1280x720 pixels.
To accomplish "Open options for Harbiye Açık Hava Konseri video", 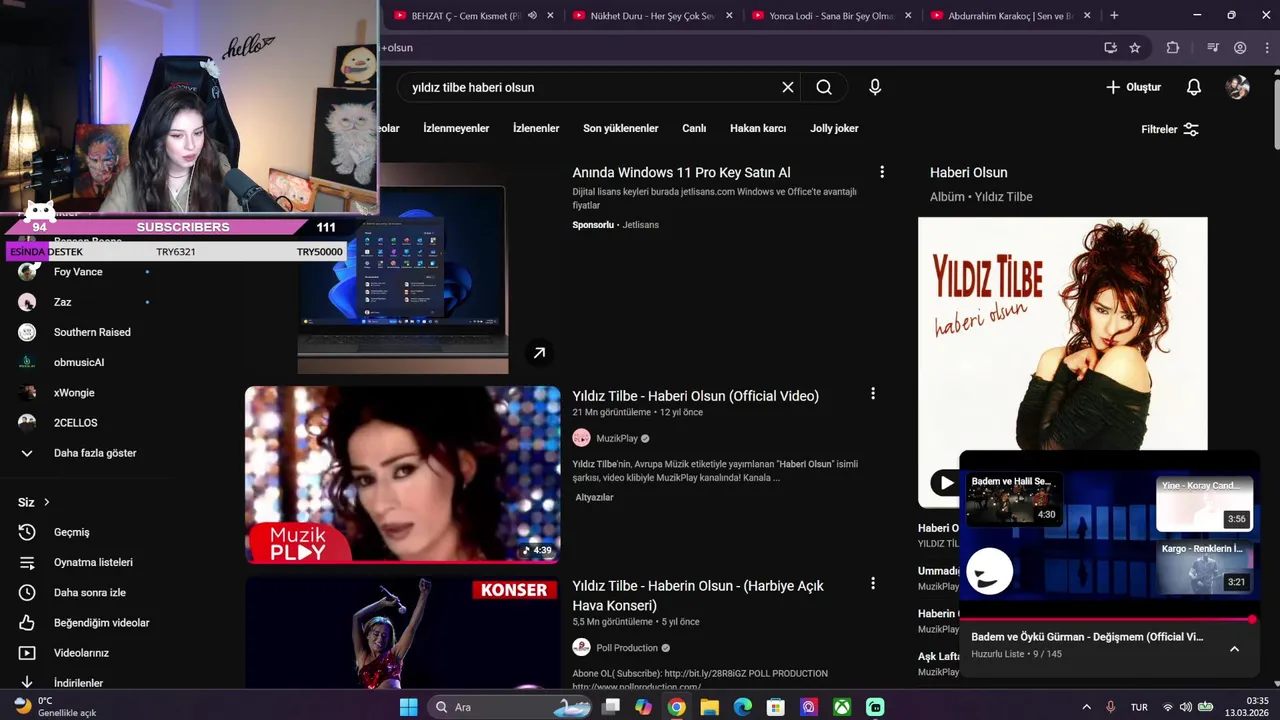I will 873,583.
